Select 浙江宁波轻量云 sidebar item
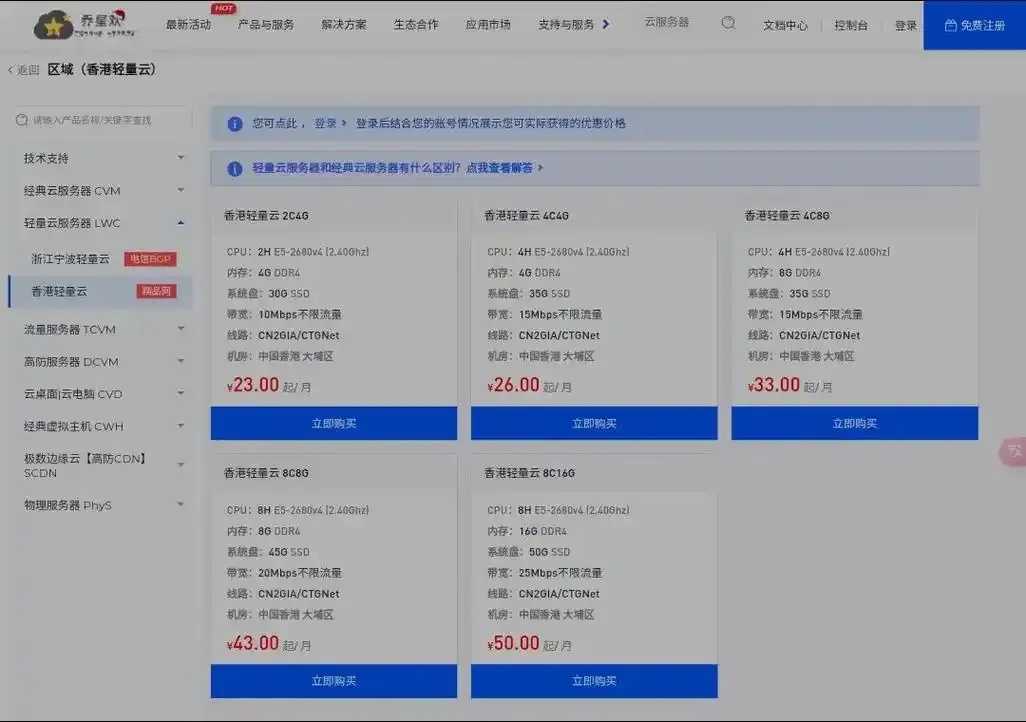Image resolution: width=1026 pixels, height=722 pixels. [71, 259]
